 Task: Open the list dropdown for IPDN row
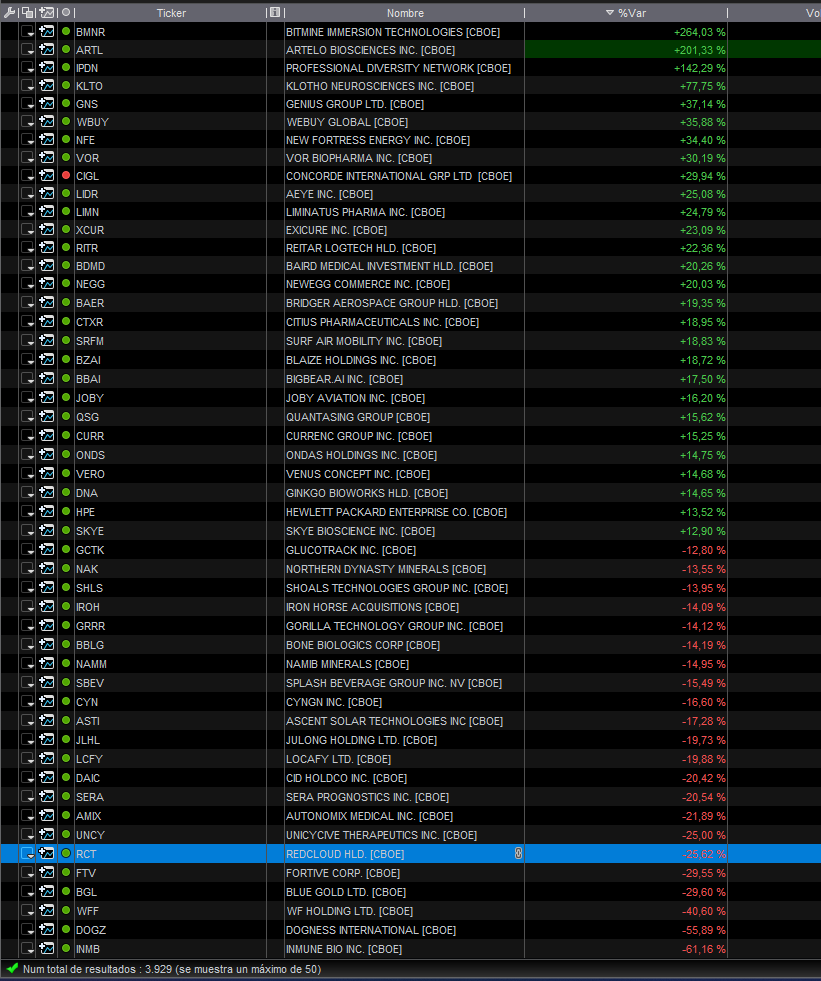tap(28, 68)
